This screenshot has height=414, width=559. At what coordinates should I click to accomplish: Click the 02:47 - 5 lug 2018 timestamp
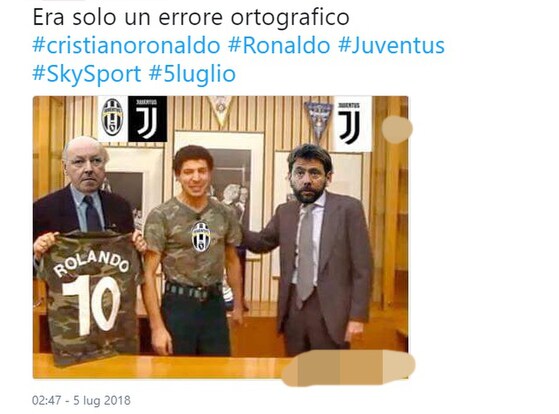(x=81, y=400)
